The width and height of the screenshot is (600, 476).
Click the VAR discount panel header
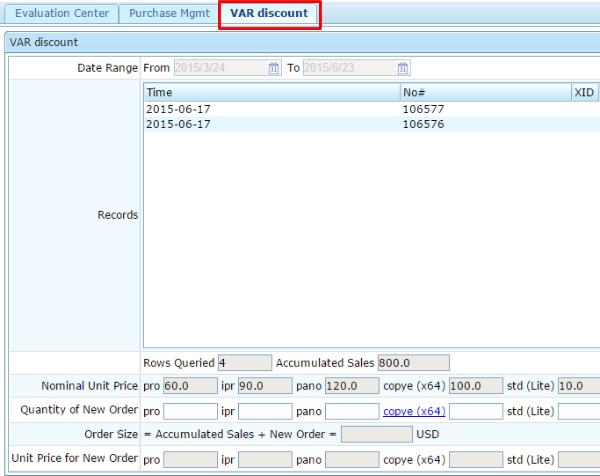point(302,42)
